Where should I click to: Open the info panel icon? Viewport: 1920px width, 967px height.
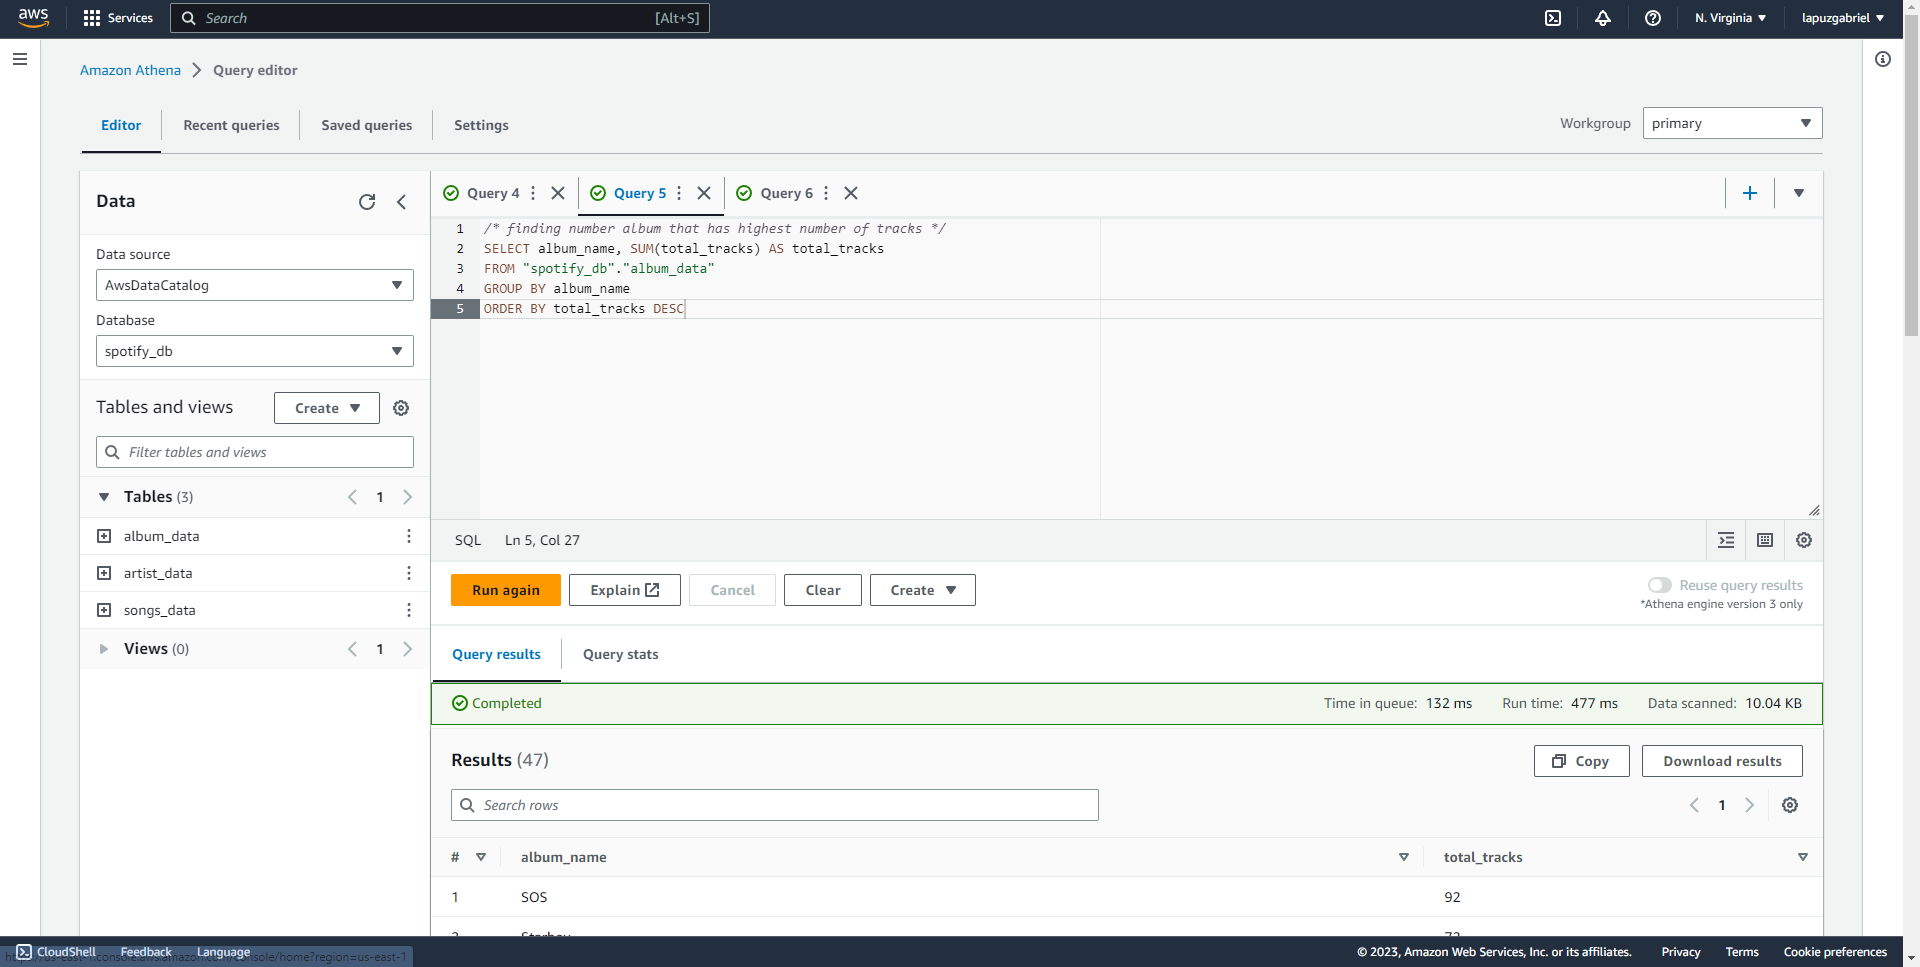tap(1883, 59)
